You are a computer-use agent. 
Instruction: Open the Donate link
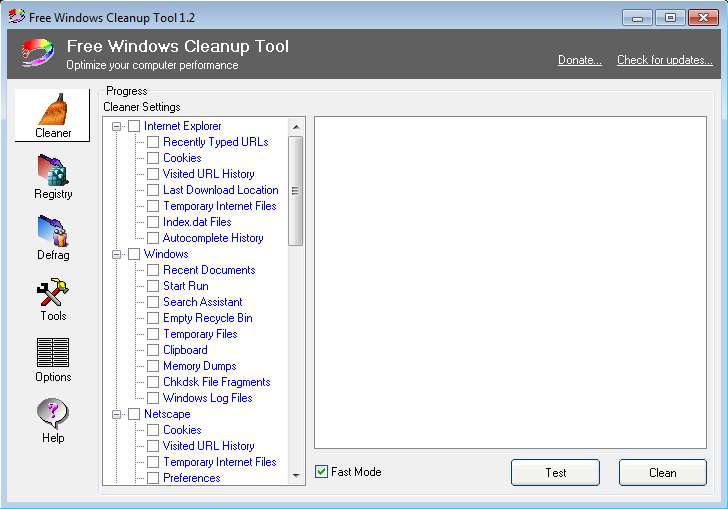(580, 60)
